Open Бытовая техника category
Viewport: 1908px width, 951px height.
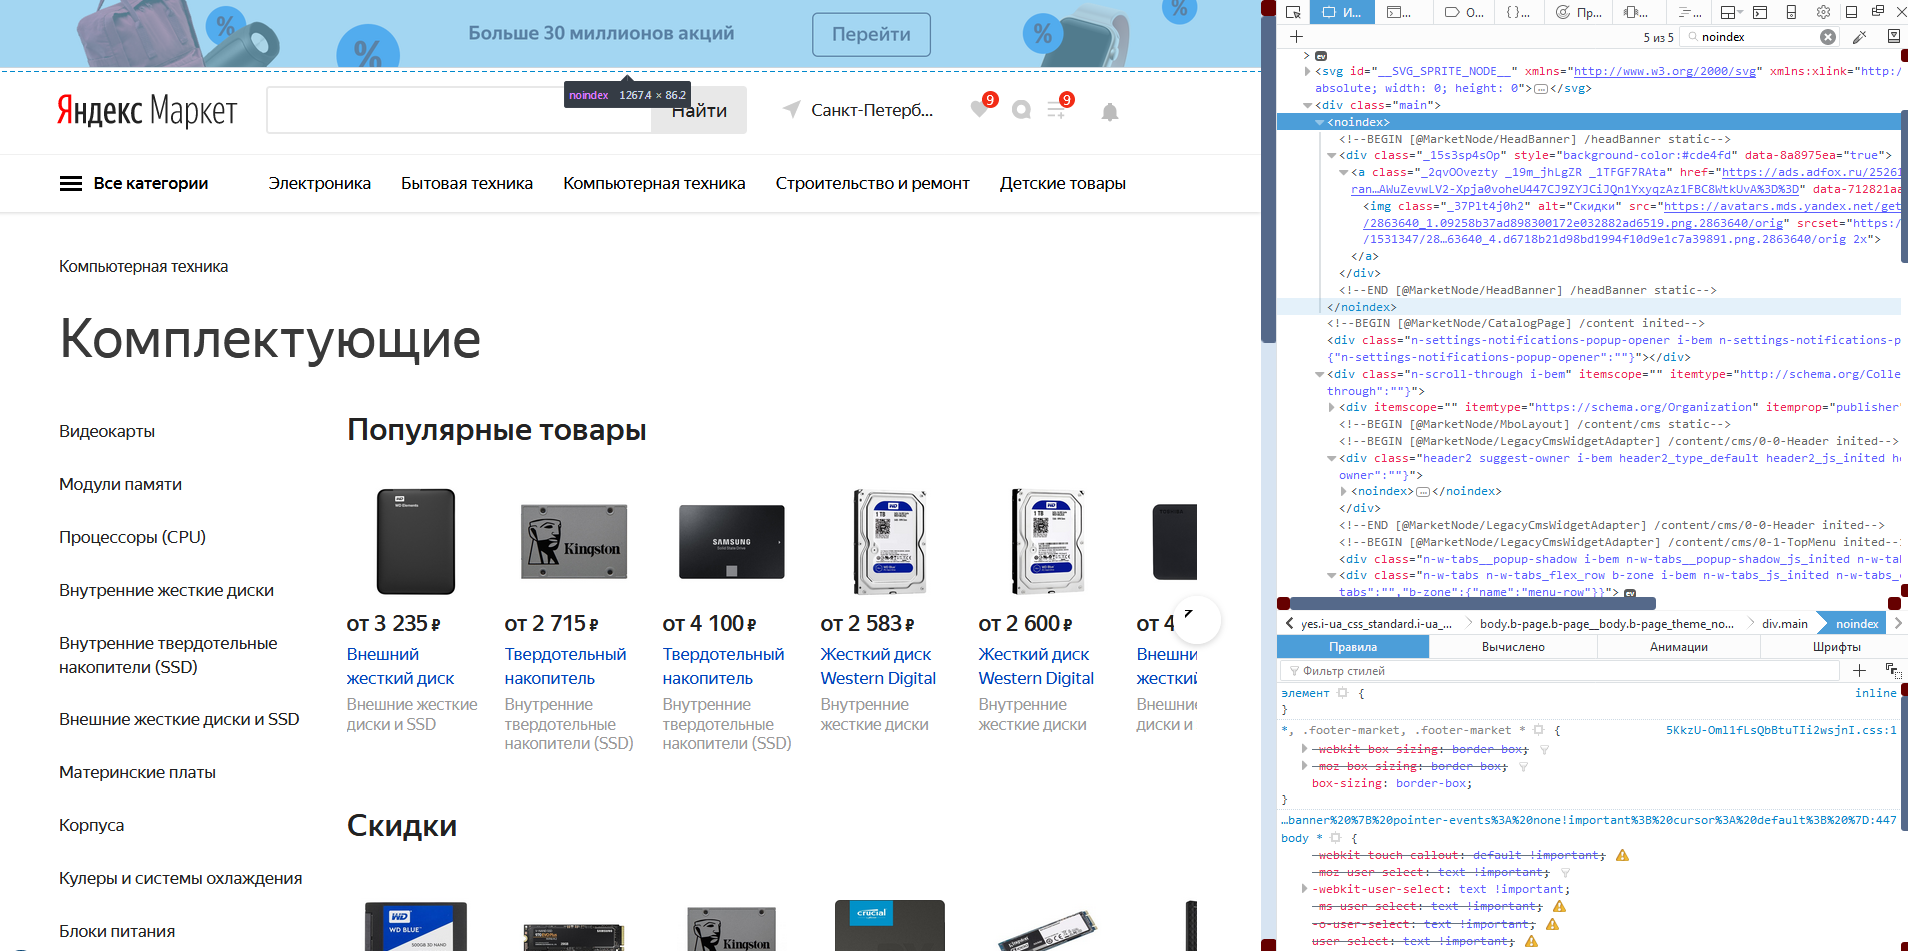[x=467, y=183]
